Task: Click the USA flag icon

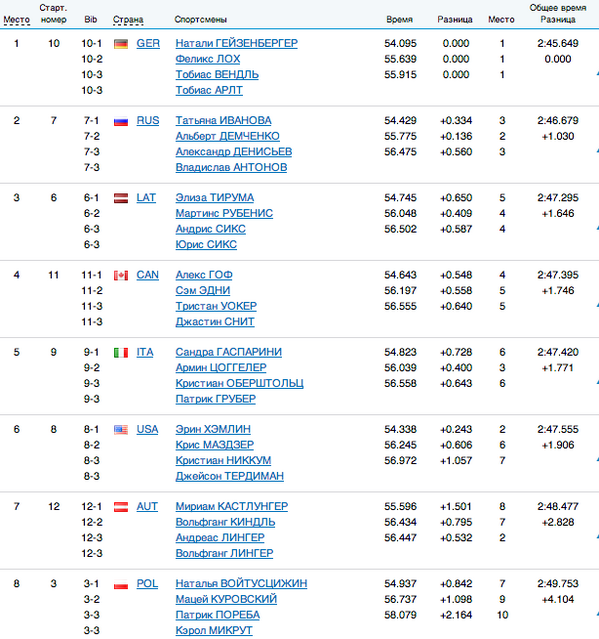Action: click(x=121, y=430)
